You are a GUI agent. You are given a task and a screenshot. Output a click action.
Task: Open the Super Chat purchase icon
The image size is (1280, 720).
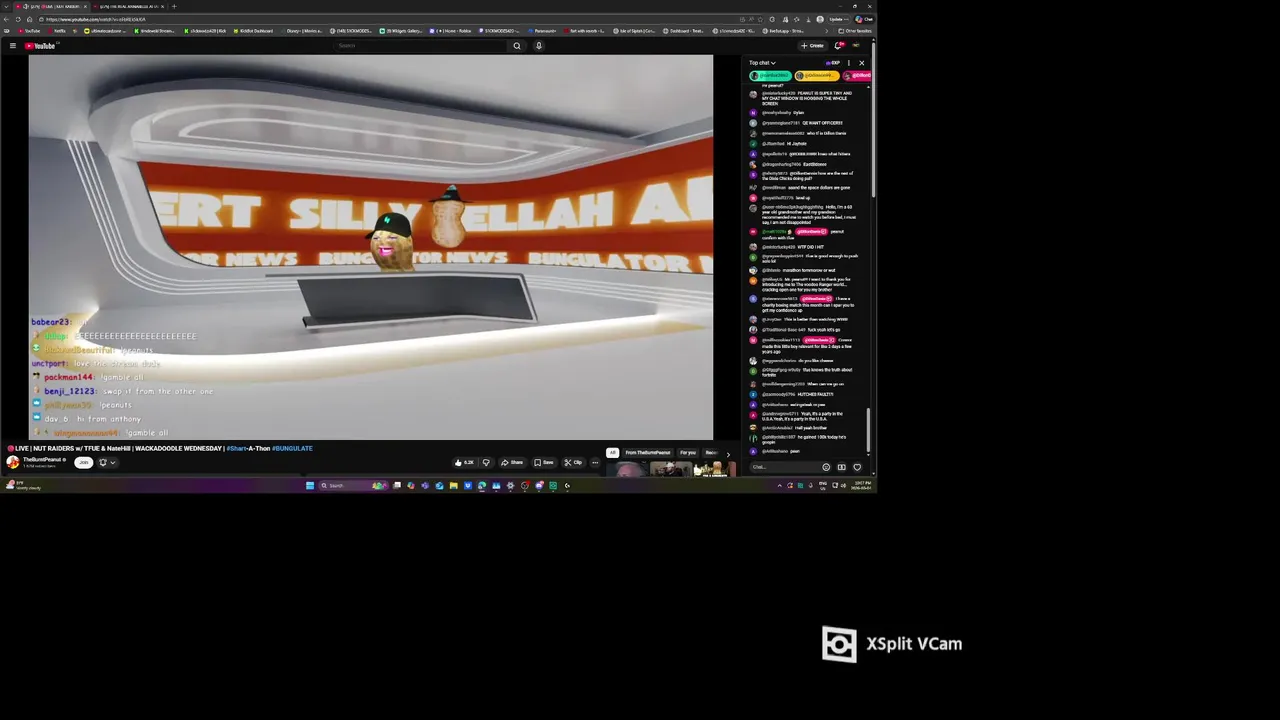(x=841, y=467)
